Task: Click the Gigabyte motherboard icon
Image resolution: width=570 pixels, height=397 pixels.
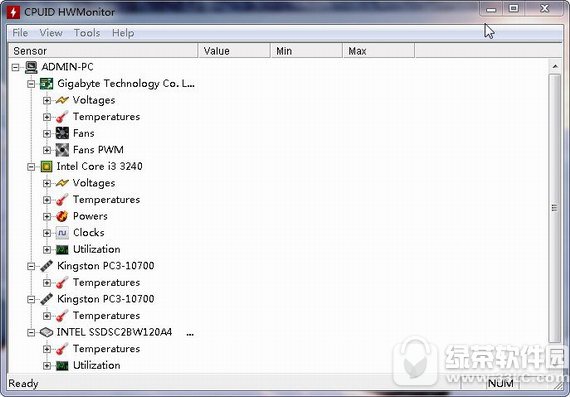Action: pos(47,84)
